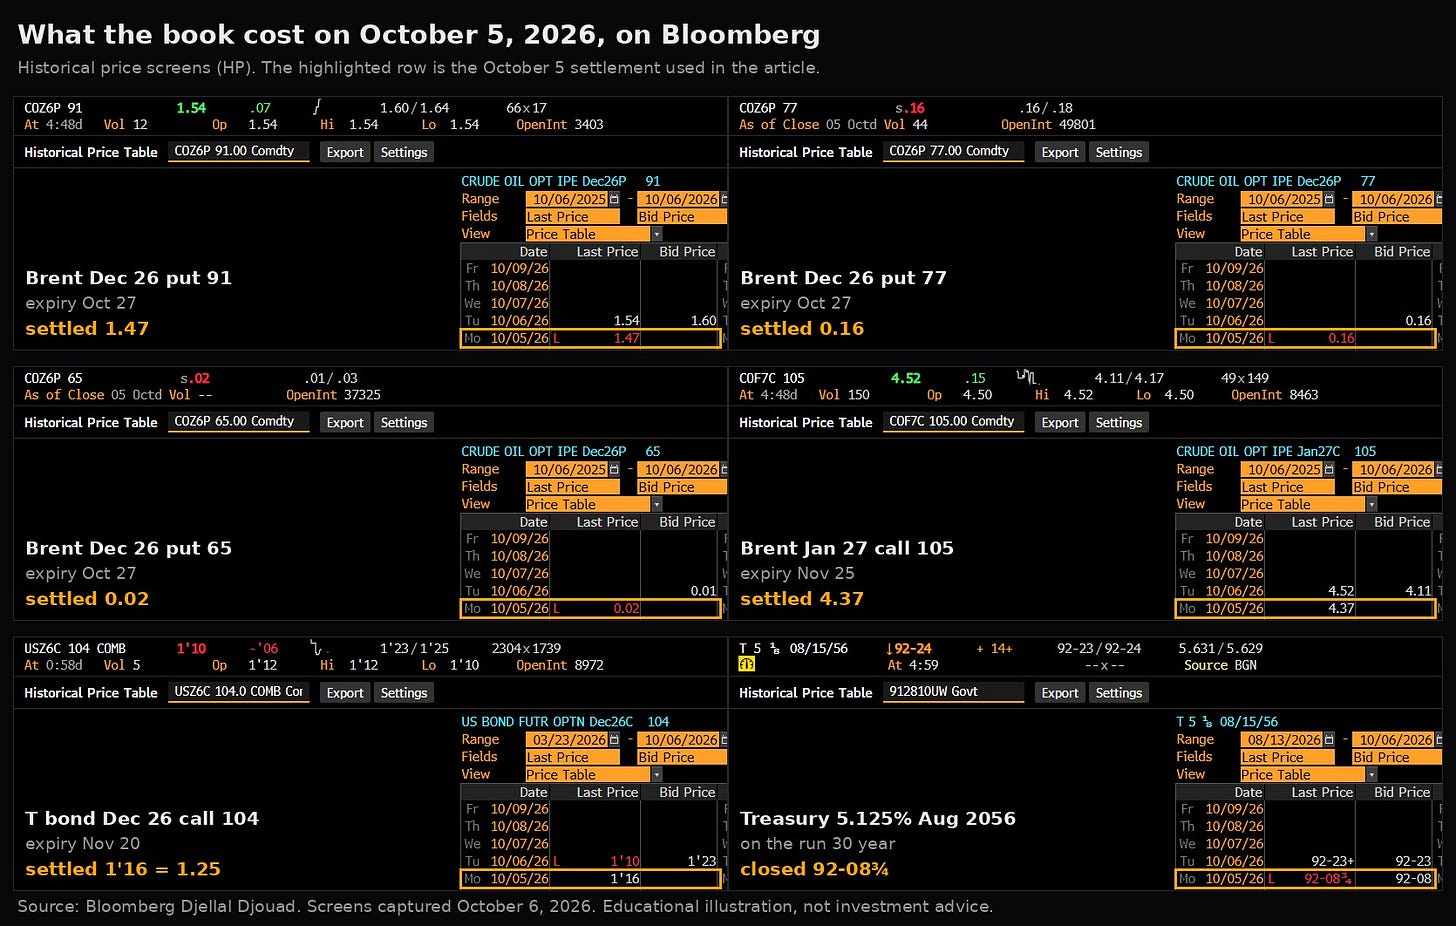Viewport: 1456px width, 926px height.
Task: Select 10/06/26 row showing 1'10 last price
Action: pyautogui.click(x=590, y=861)
